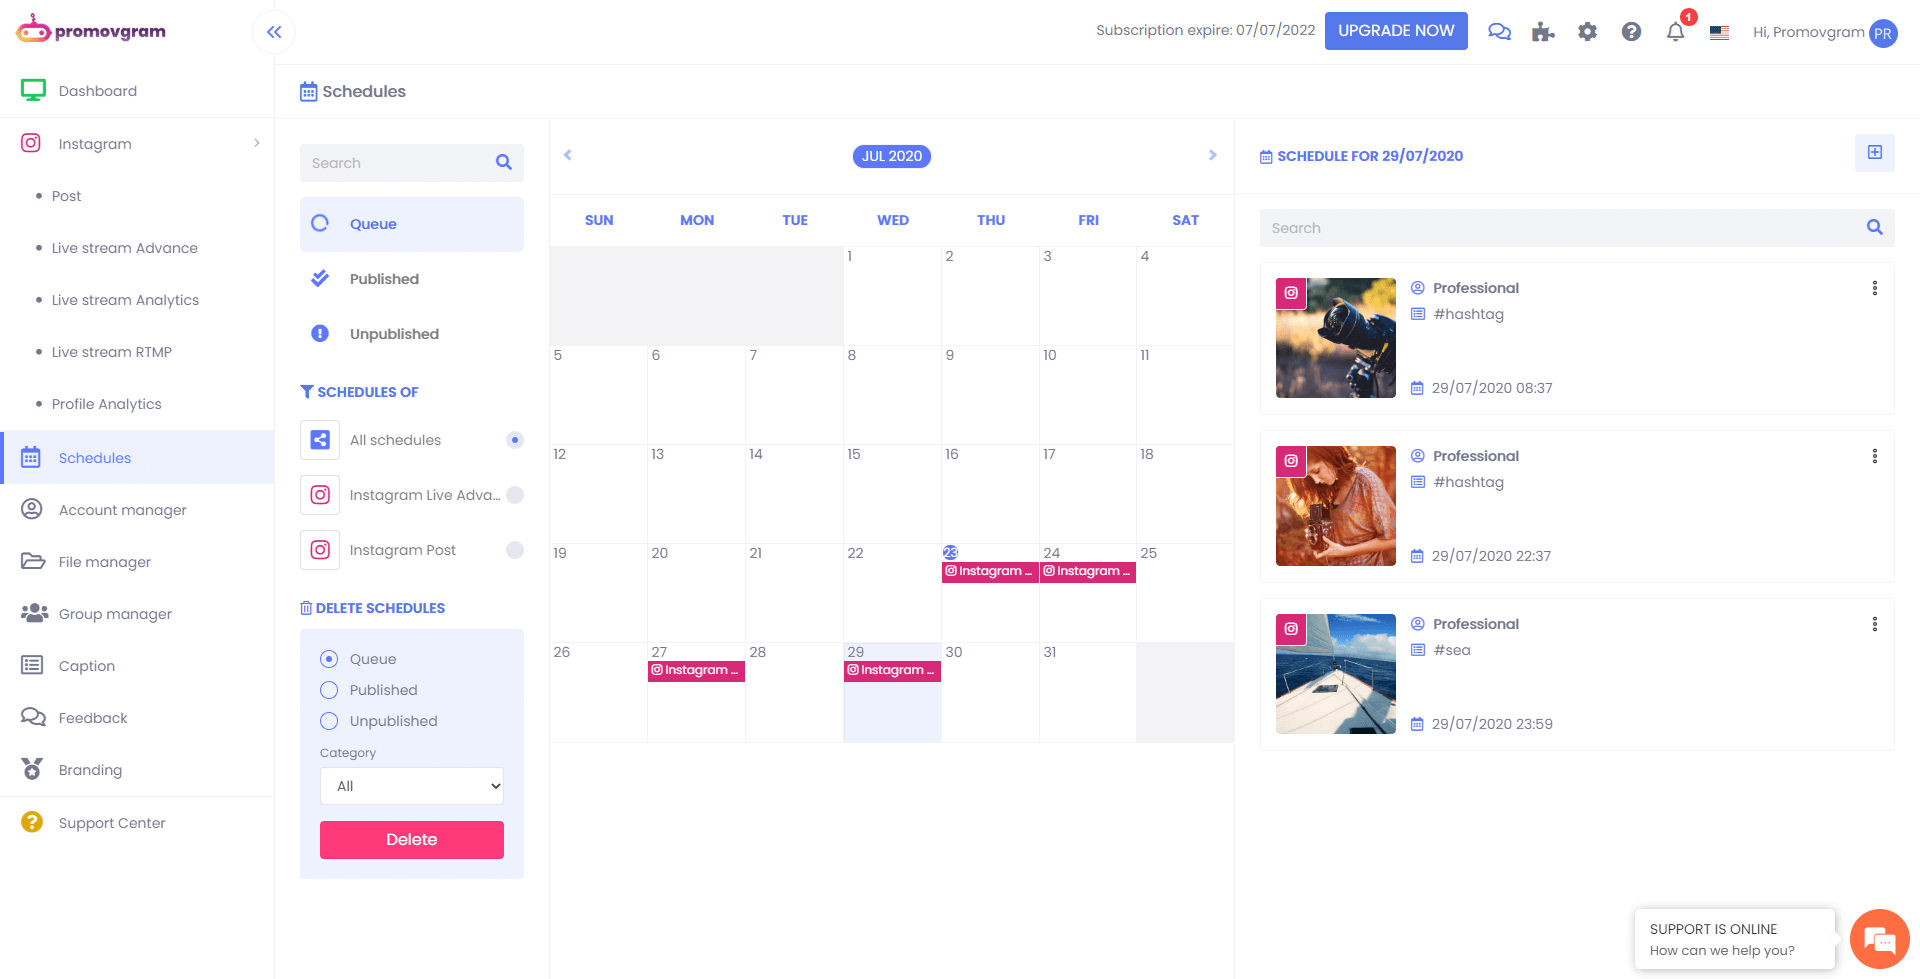
Task: Collapse the sidebar with double-chevron icon
Action: tap(274, 32)
